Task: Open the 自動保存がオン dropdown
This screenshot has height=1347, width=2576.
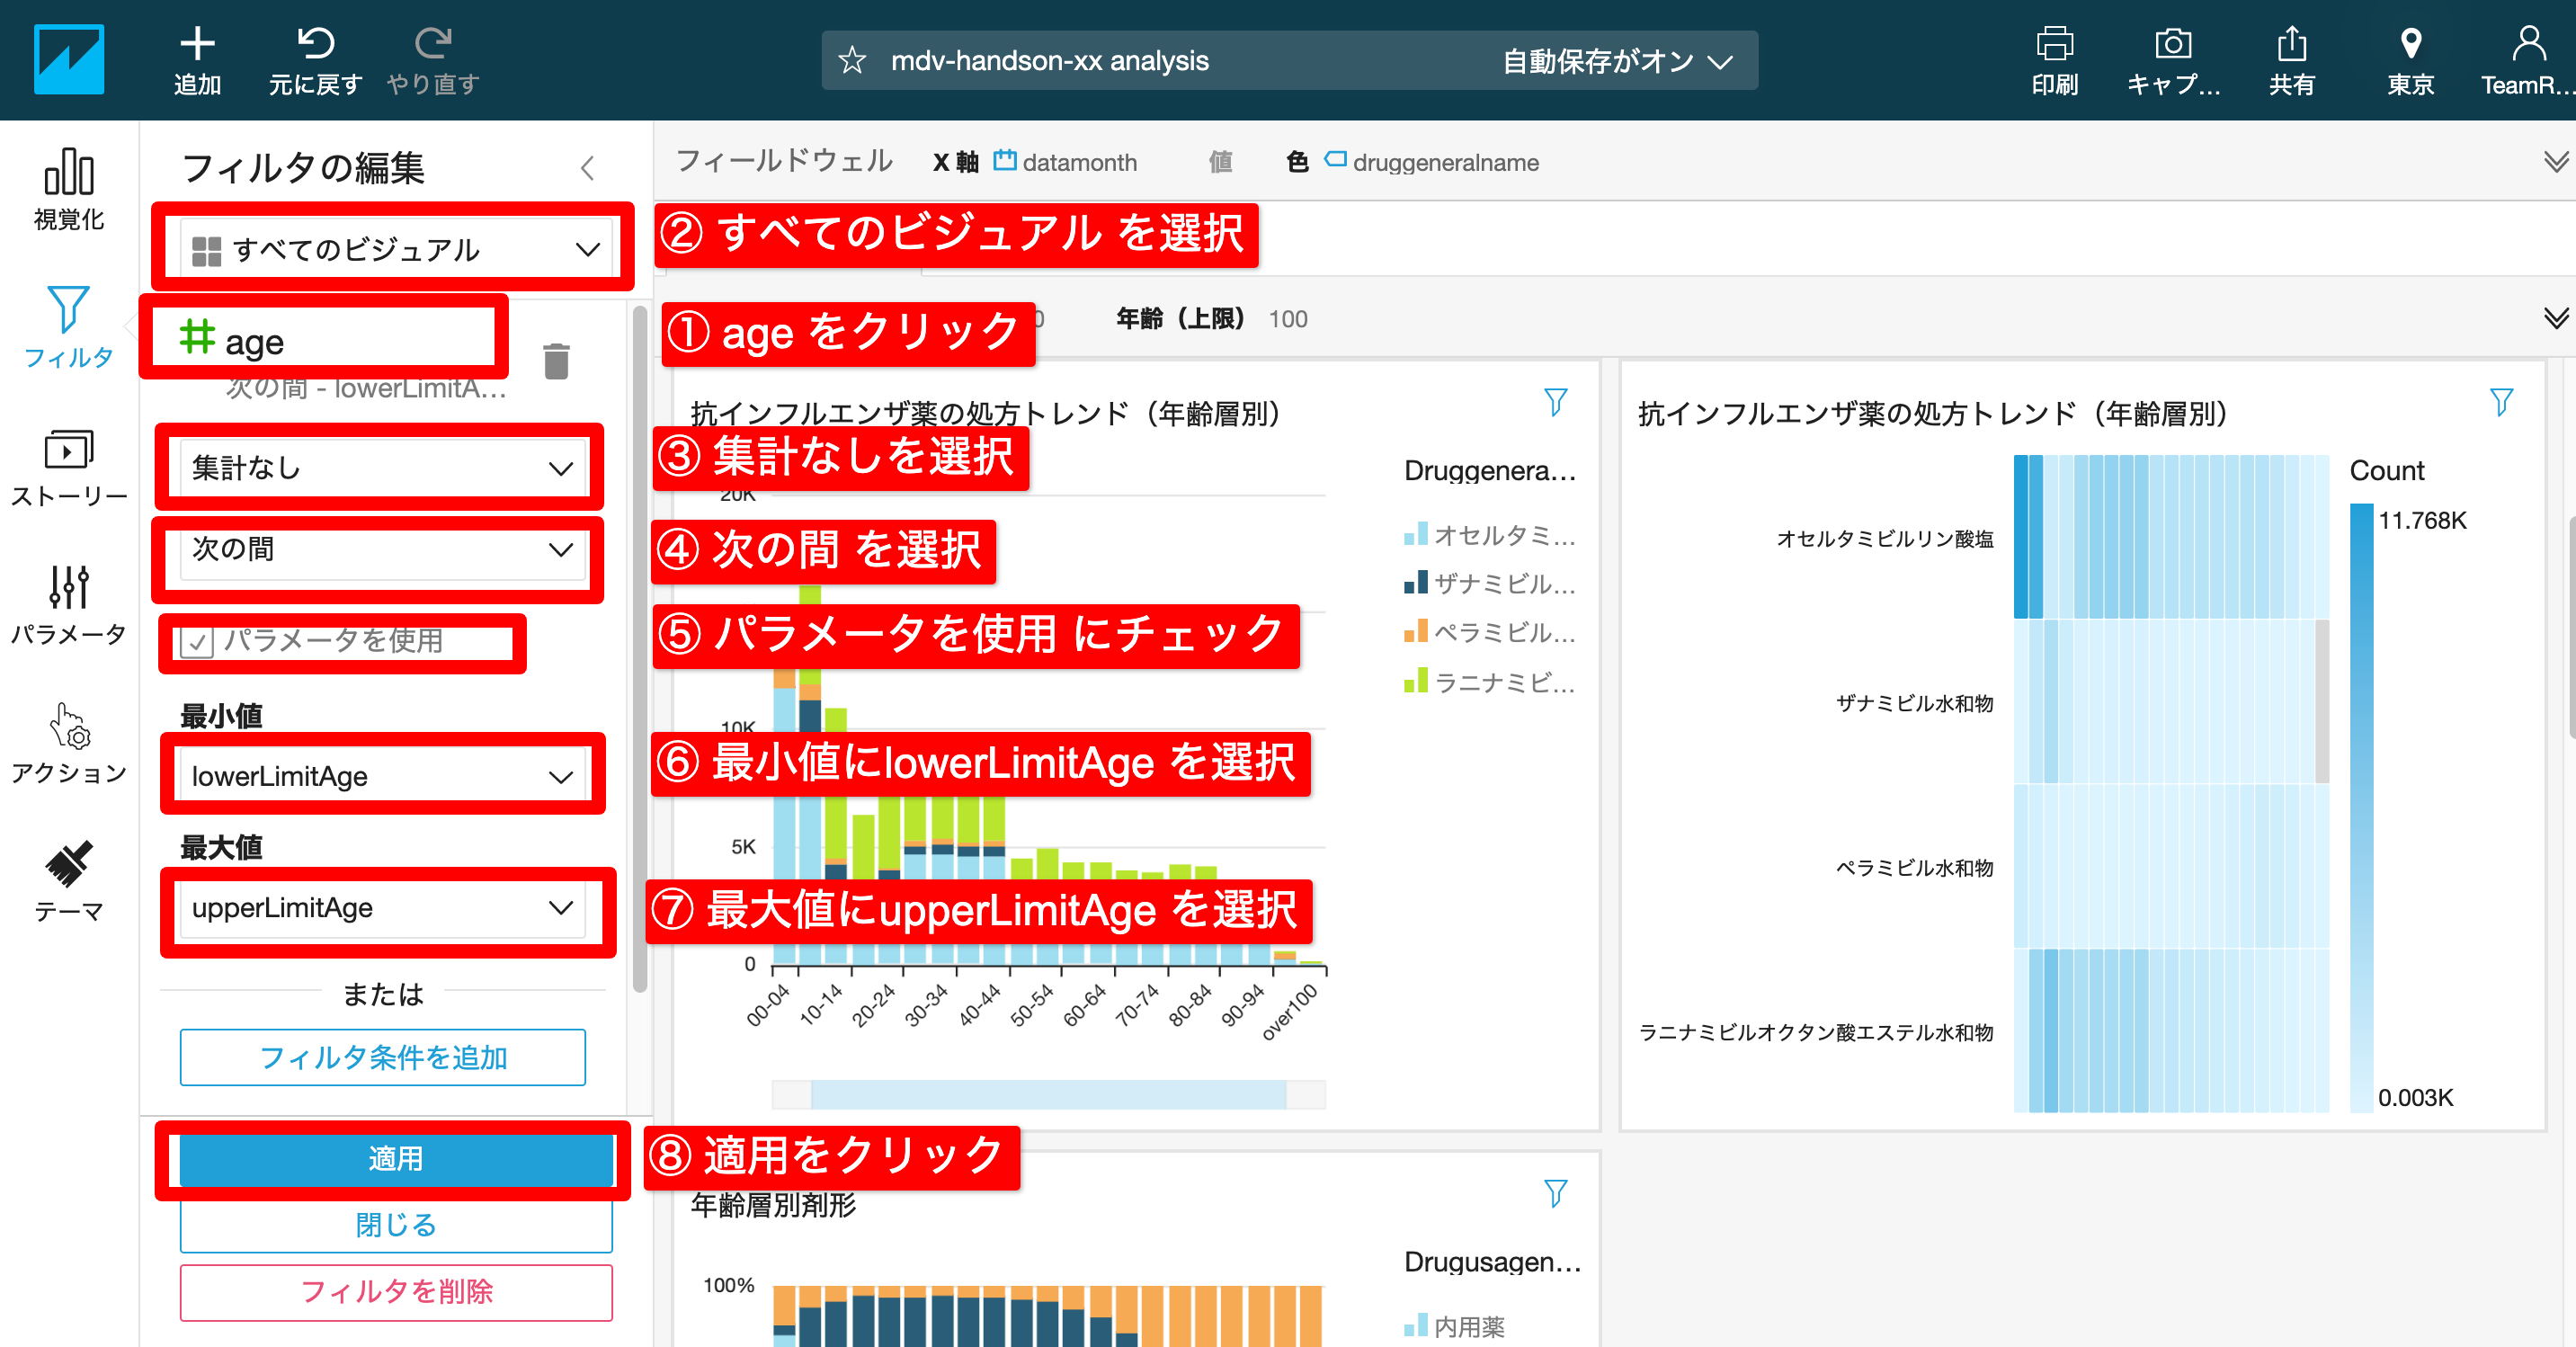Action: tap(1617, 61)
